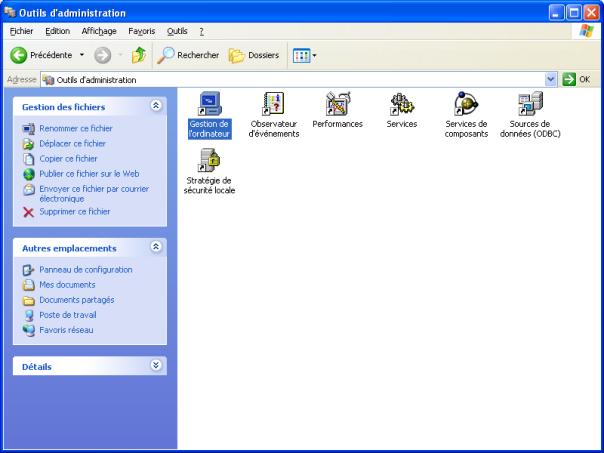This screenshot has height=453, width=604.
Task: Select the Performances shortcut icon
Action: [337, 104]
